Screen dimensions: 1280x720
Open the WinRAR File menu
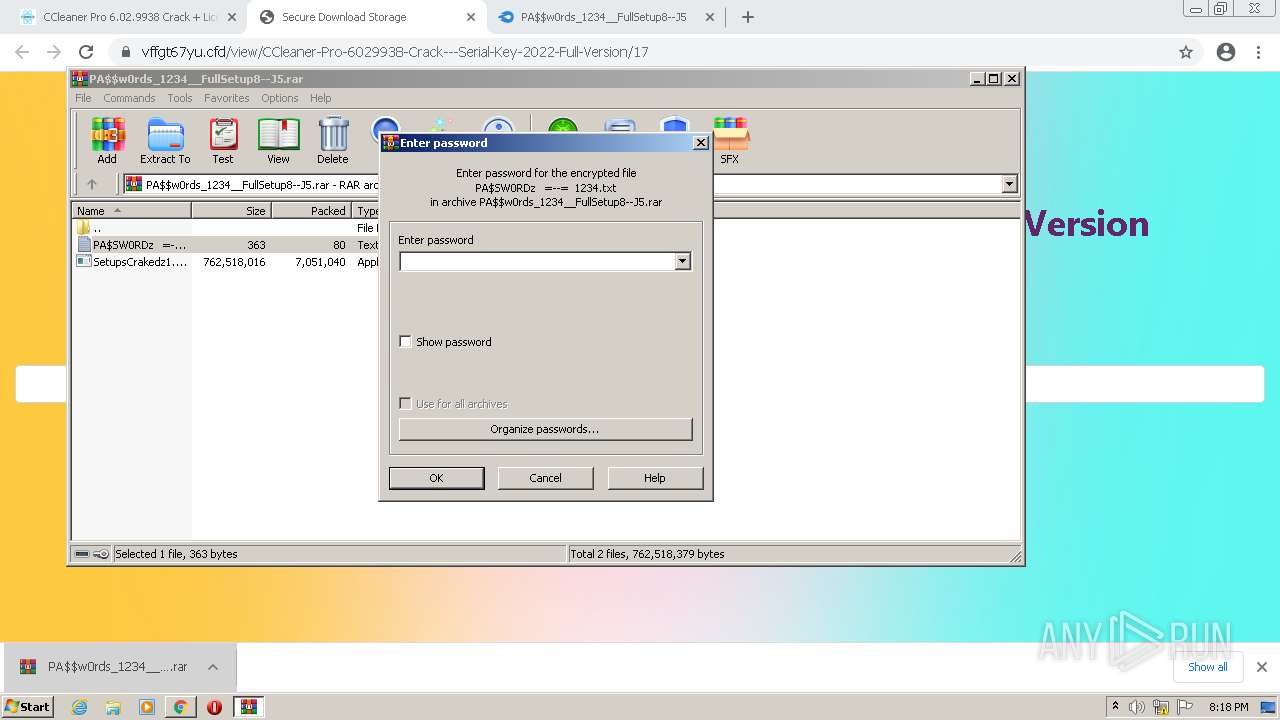[x=83, y=98]
